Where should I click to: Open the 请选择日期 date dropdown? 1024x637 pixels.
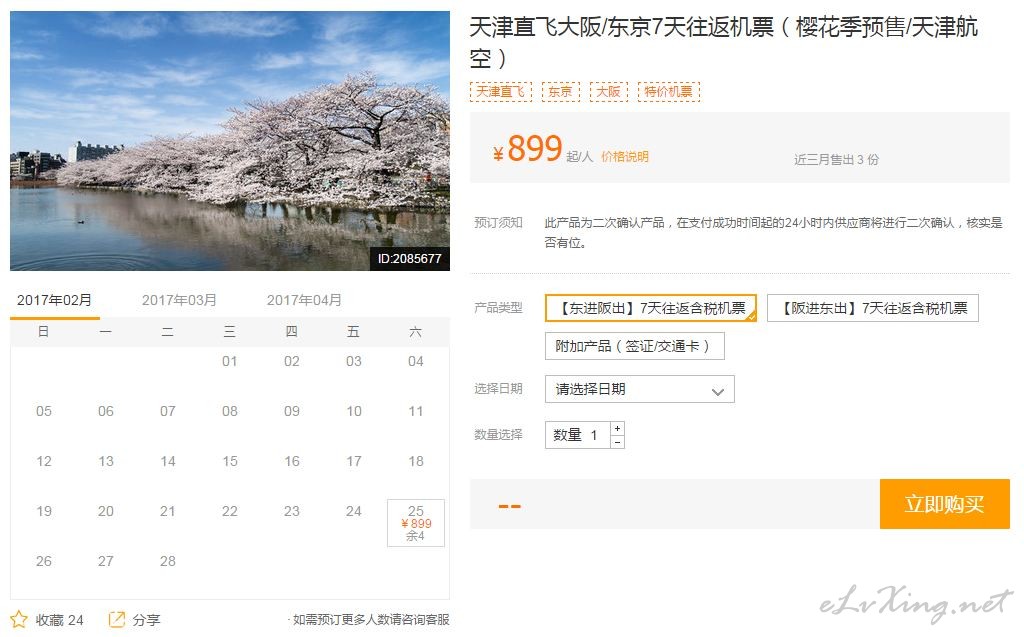pos(639,389)
